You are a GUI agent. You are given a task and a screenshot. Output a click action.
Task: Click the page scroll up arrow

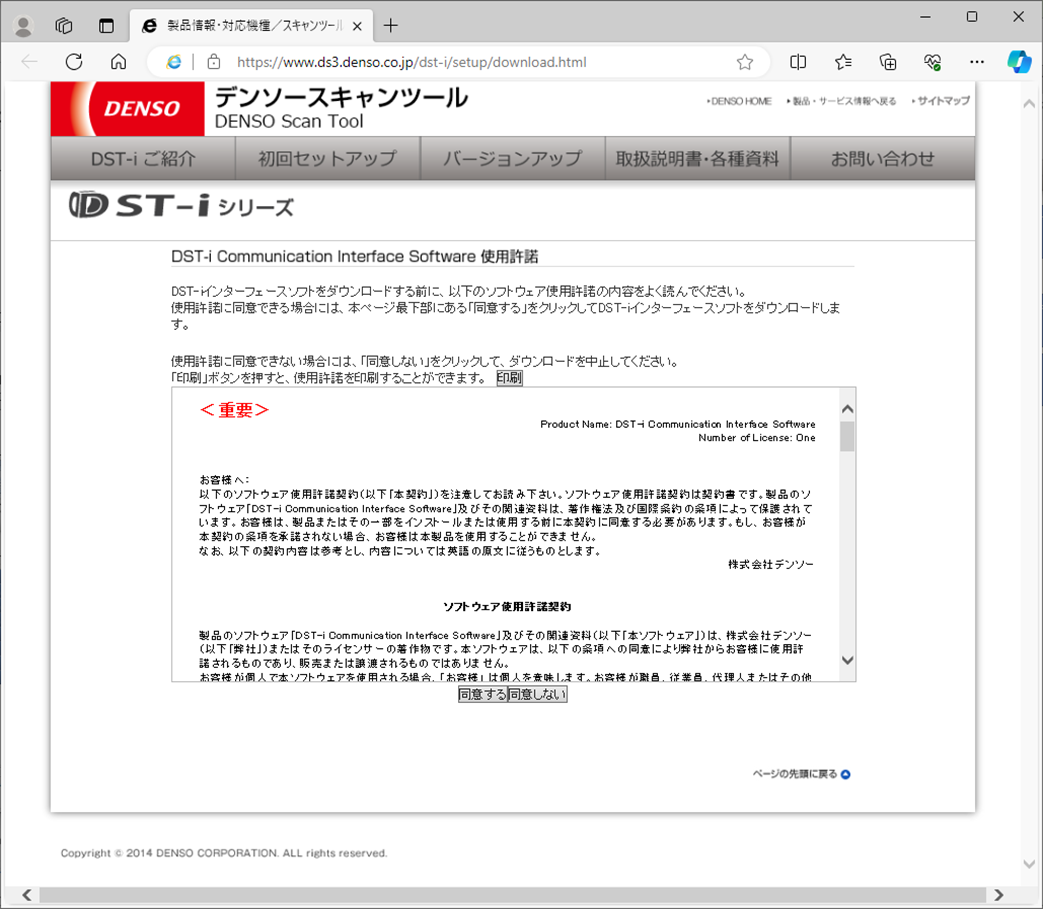pos(1029,104)
